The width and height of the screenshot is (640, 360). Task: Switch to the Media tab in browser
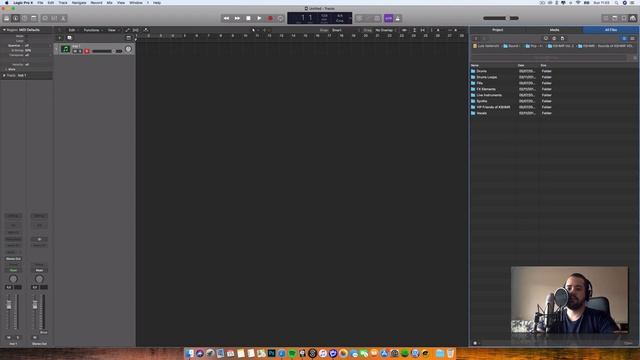pyautogui.click(x=554, y=30)
